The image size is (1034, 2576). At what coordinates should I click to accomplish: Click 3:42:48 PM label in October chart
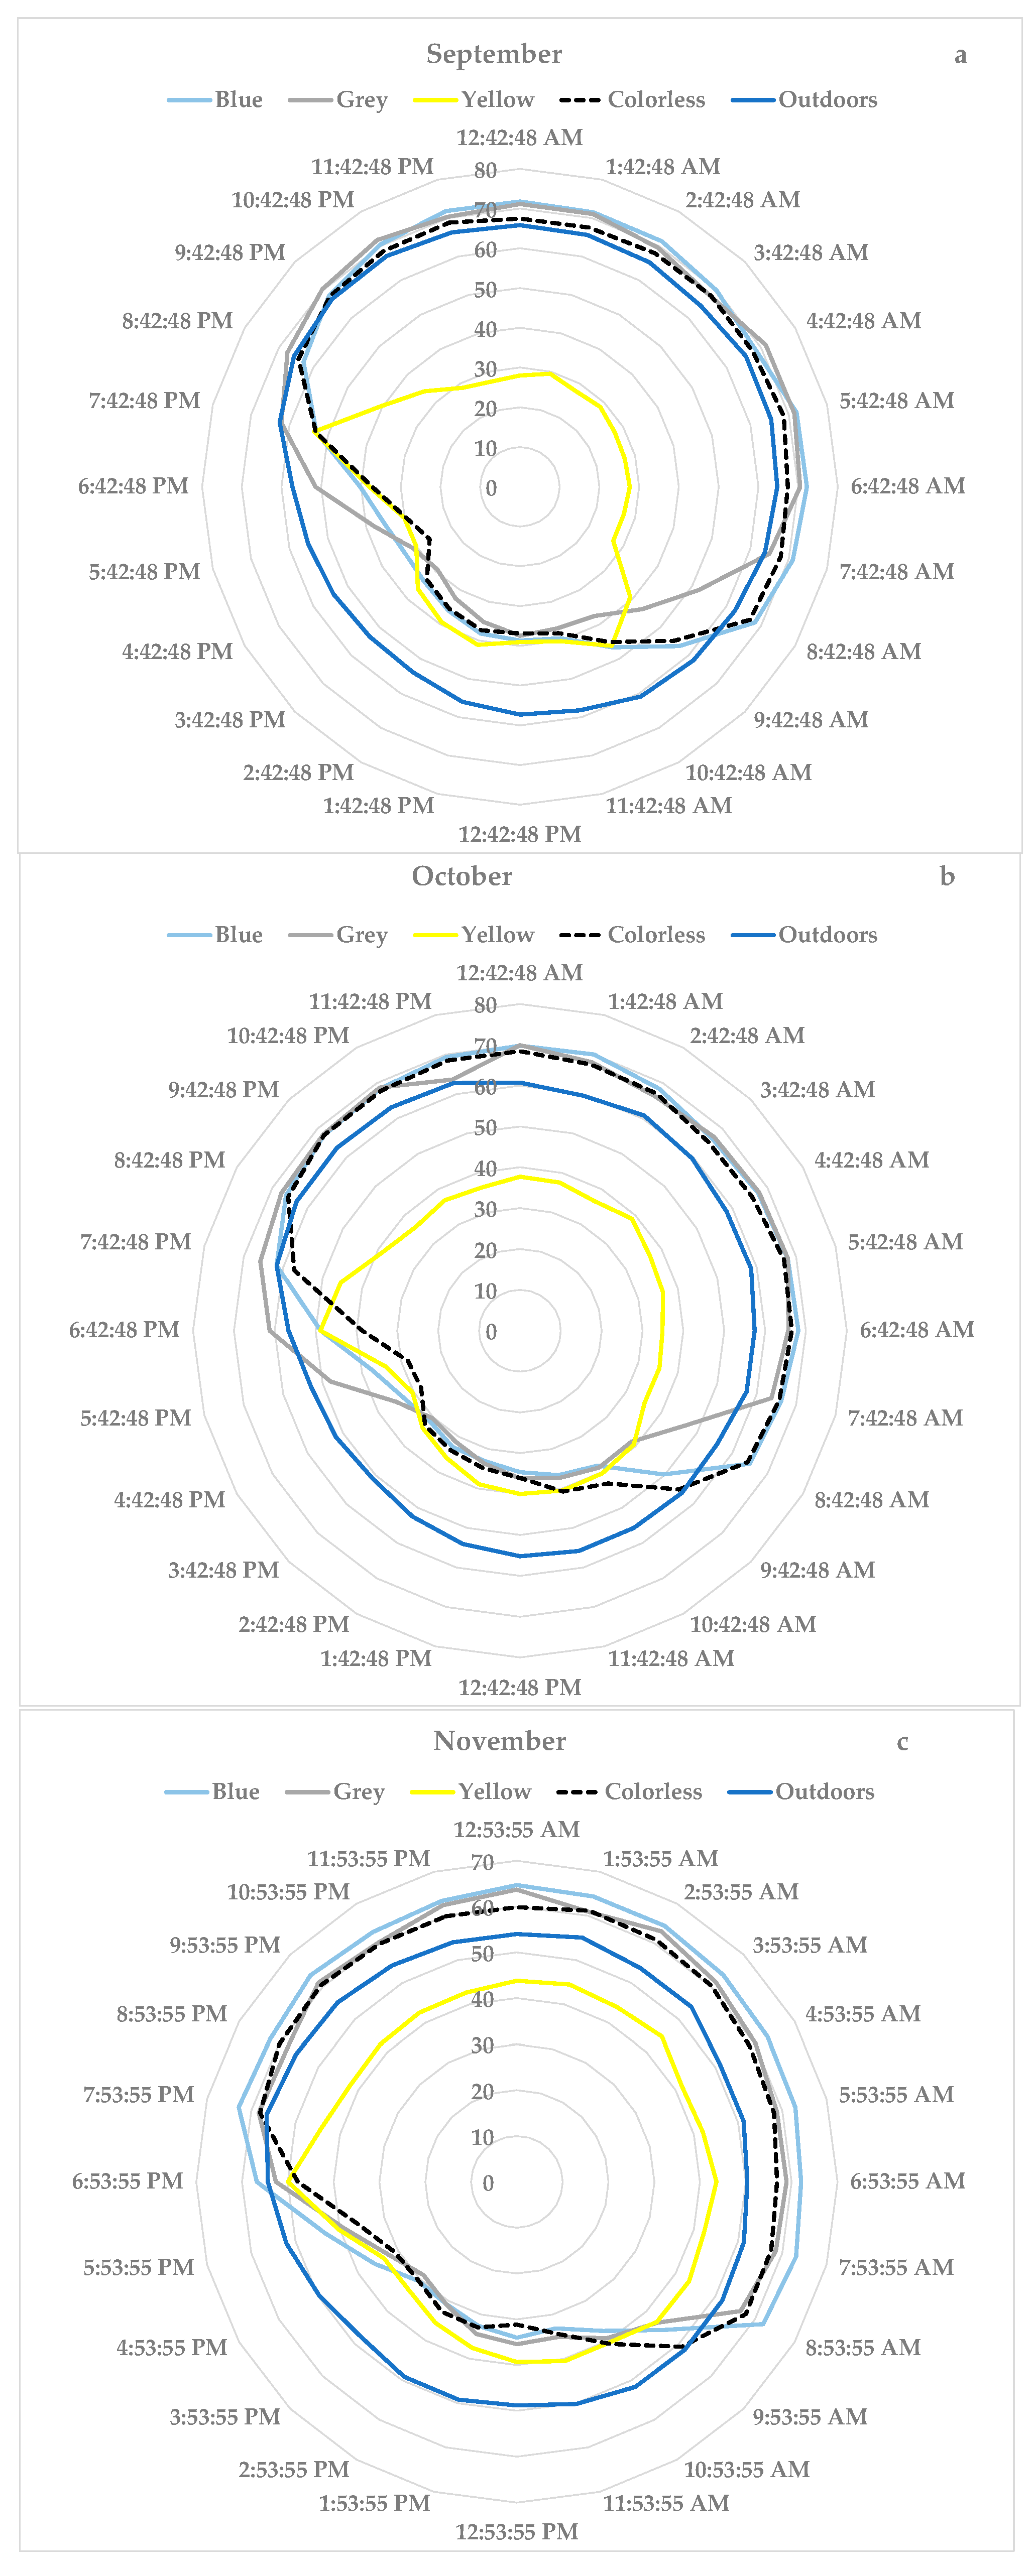pos(223,1570)
